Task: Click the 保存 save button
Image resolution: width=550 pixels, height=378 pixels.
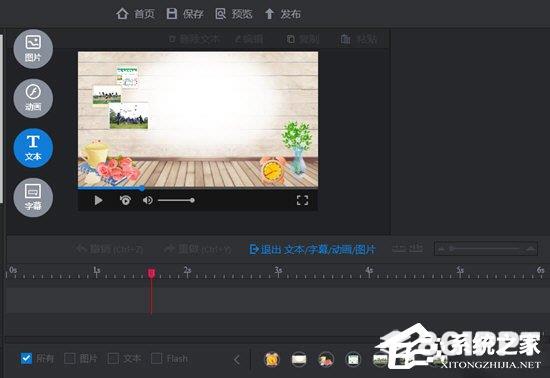Action: click(x=185, y=14)
